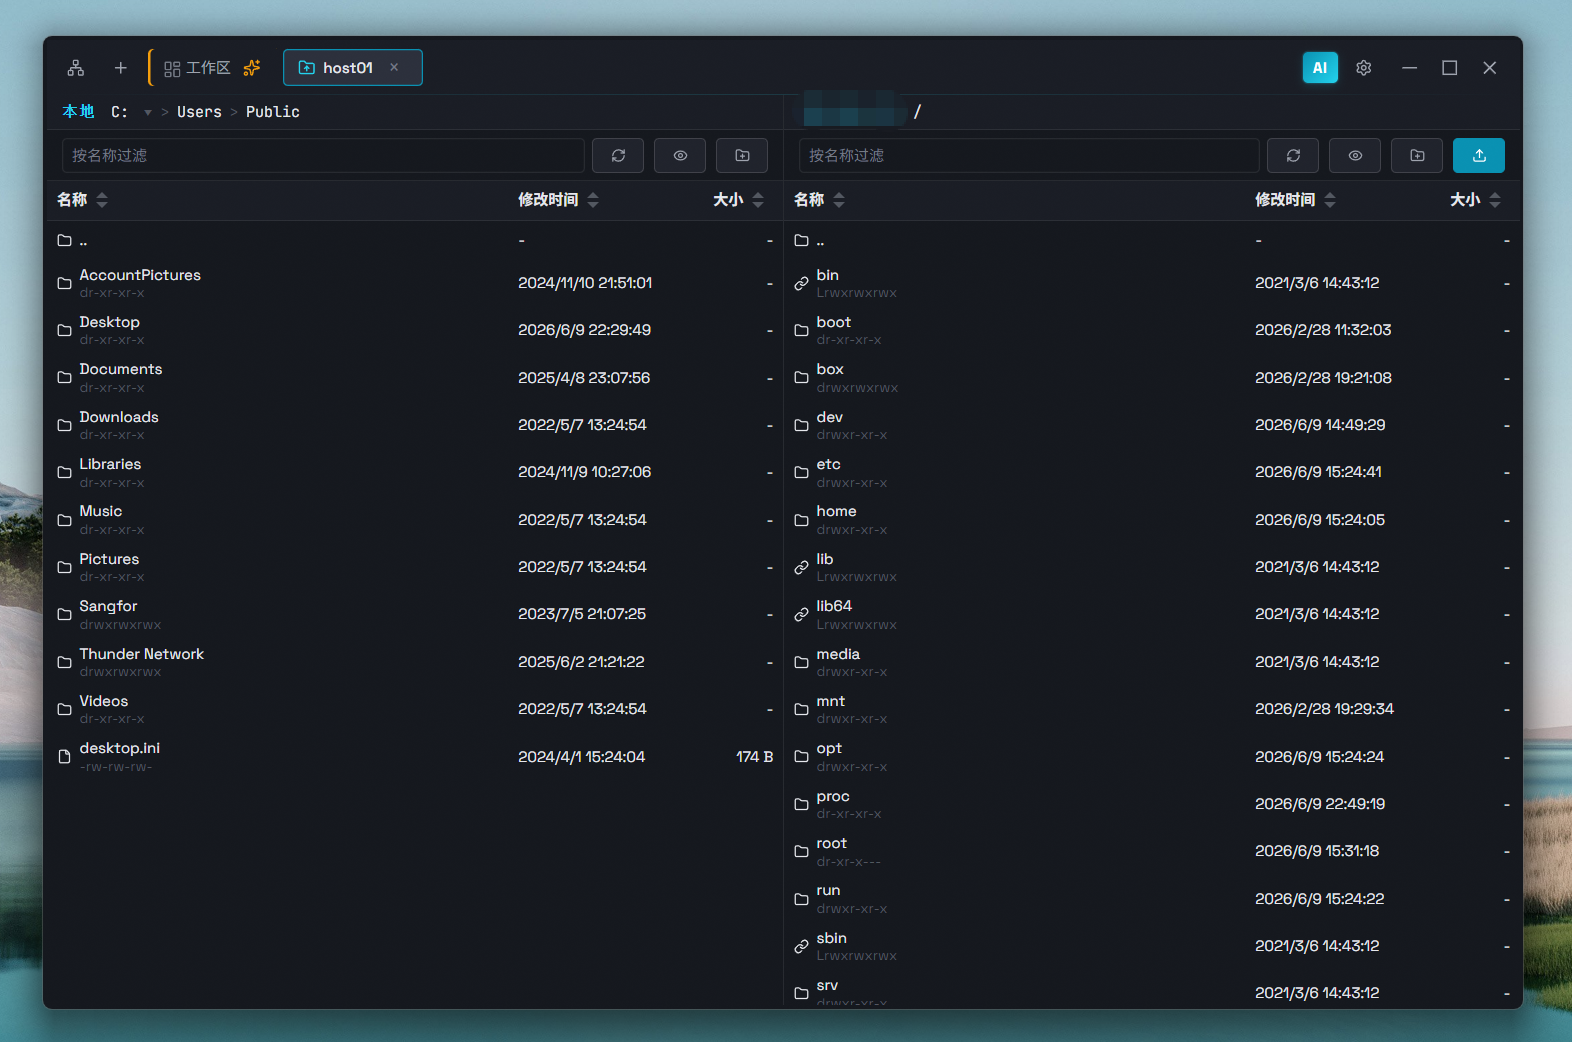
Task: Create a new folder in the local pane
Action: tap(742, 156)
